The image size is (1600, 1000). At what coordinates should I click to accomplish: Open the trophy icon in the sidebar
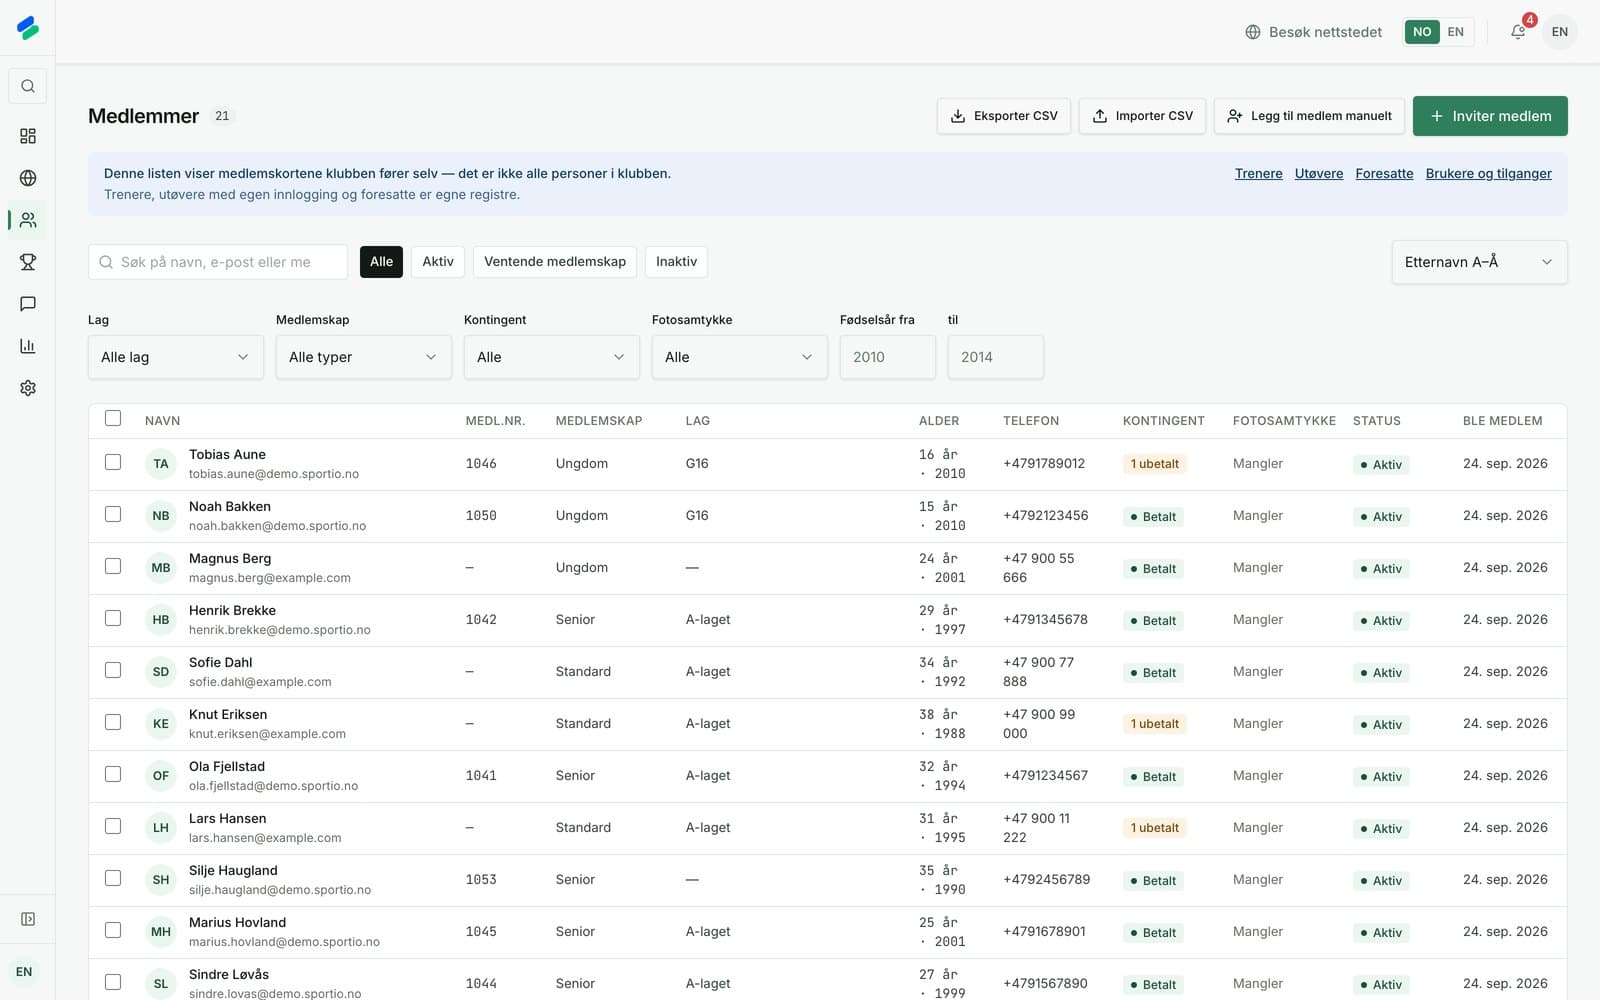click(28, 262)
